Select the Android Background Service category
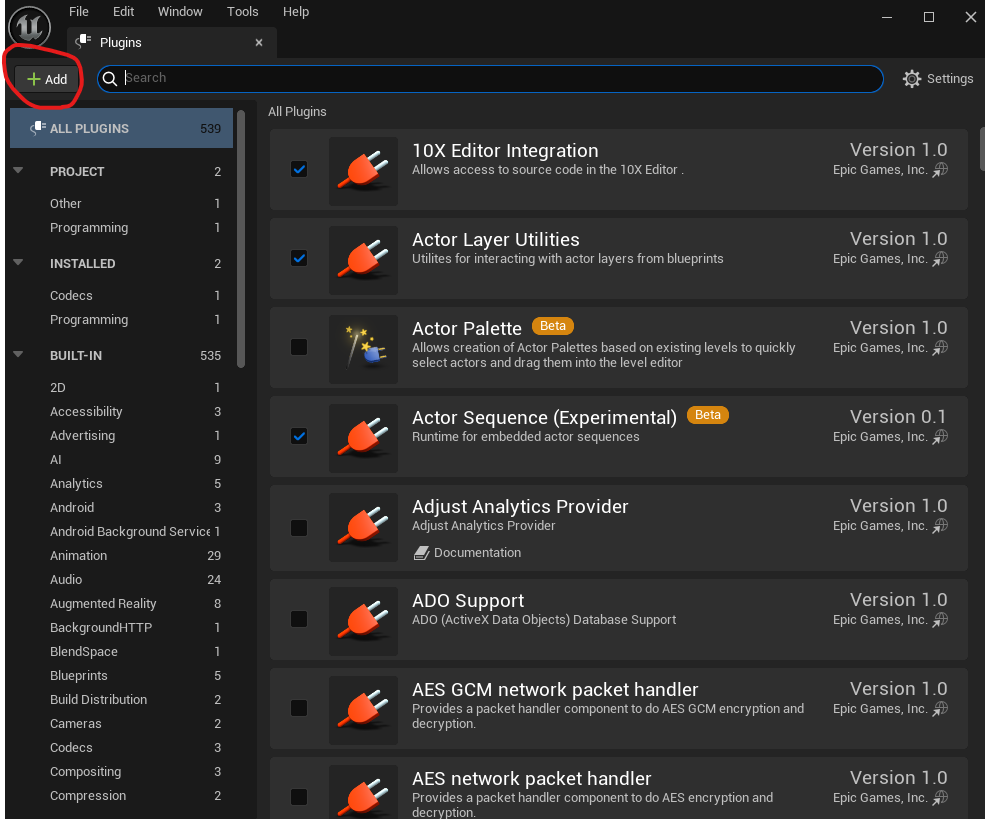Image resolution: width=985 pixels, height=819 pixels. click(x=130, y=531)
